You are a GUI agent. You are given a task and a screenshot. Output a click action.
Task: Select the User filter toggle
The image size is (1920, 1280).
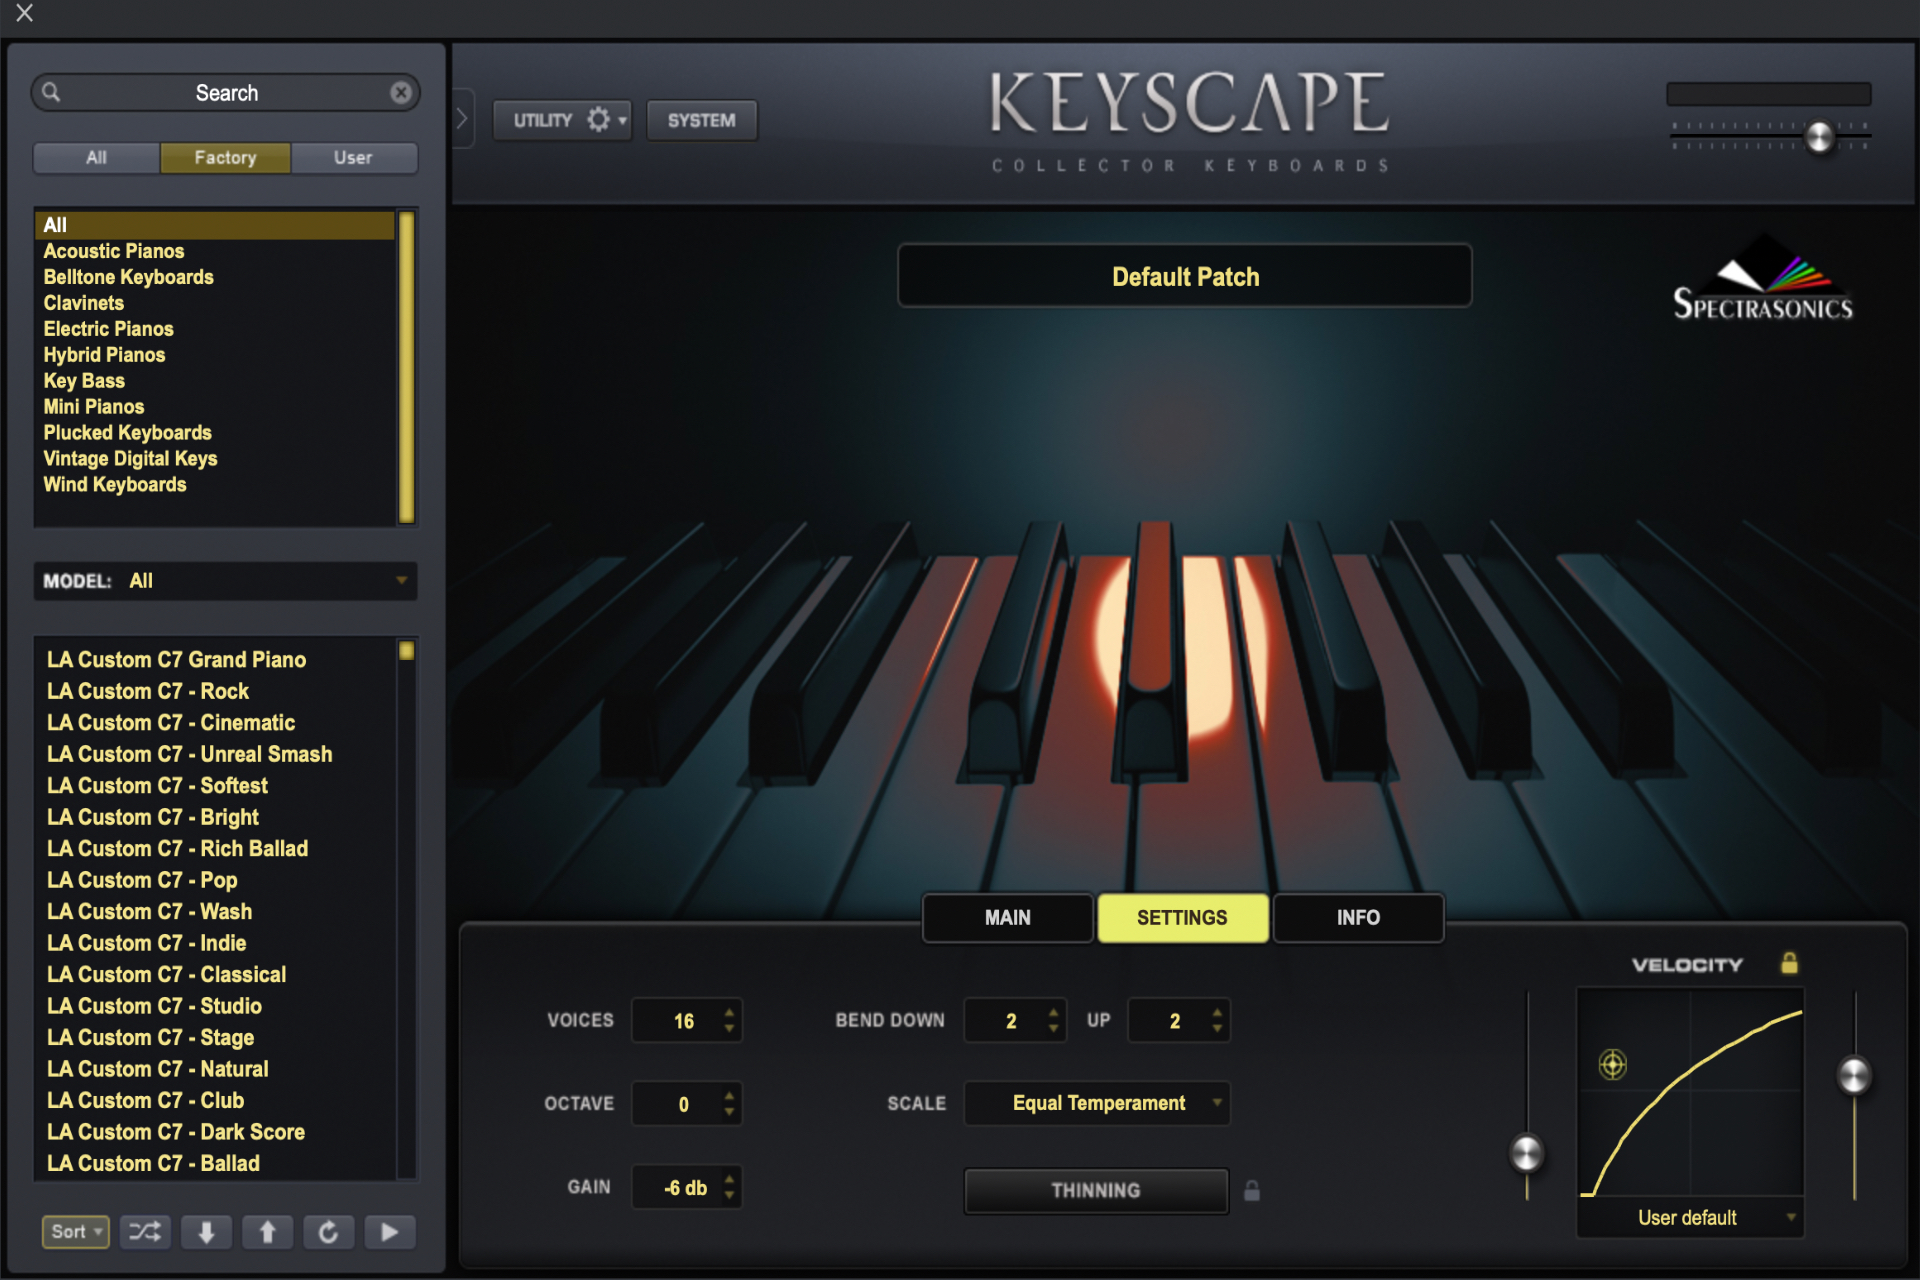point(353,158)
